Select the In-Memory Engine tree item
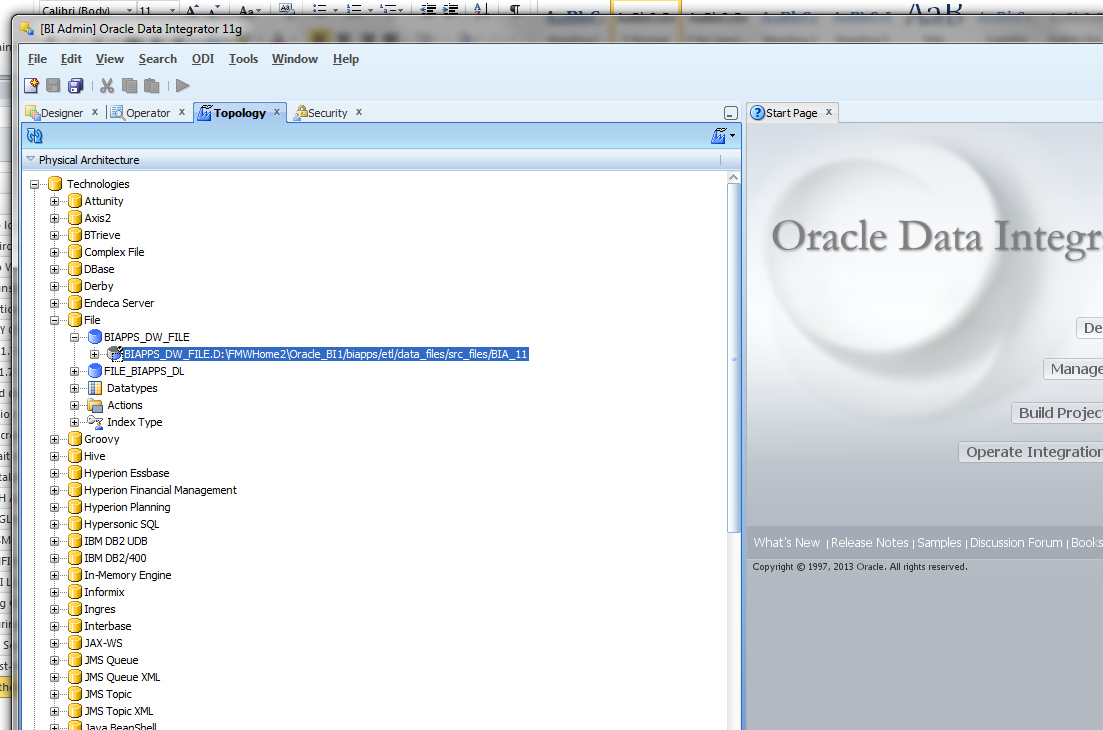 tap(127, 575)
